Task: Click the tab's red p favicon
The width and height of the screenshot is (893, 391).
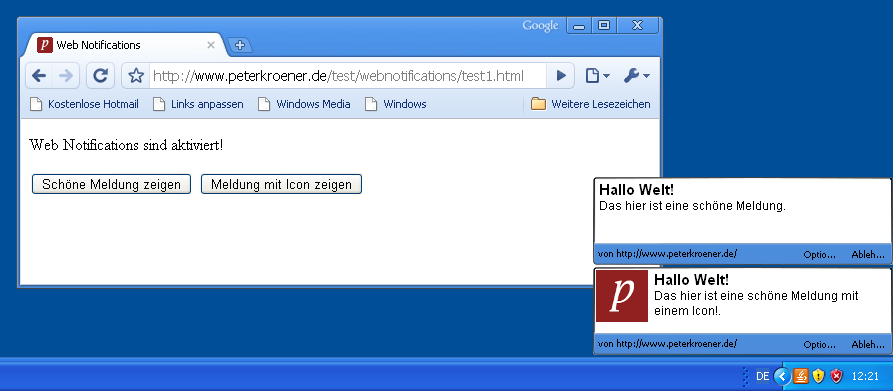Action: click(45, 45)
